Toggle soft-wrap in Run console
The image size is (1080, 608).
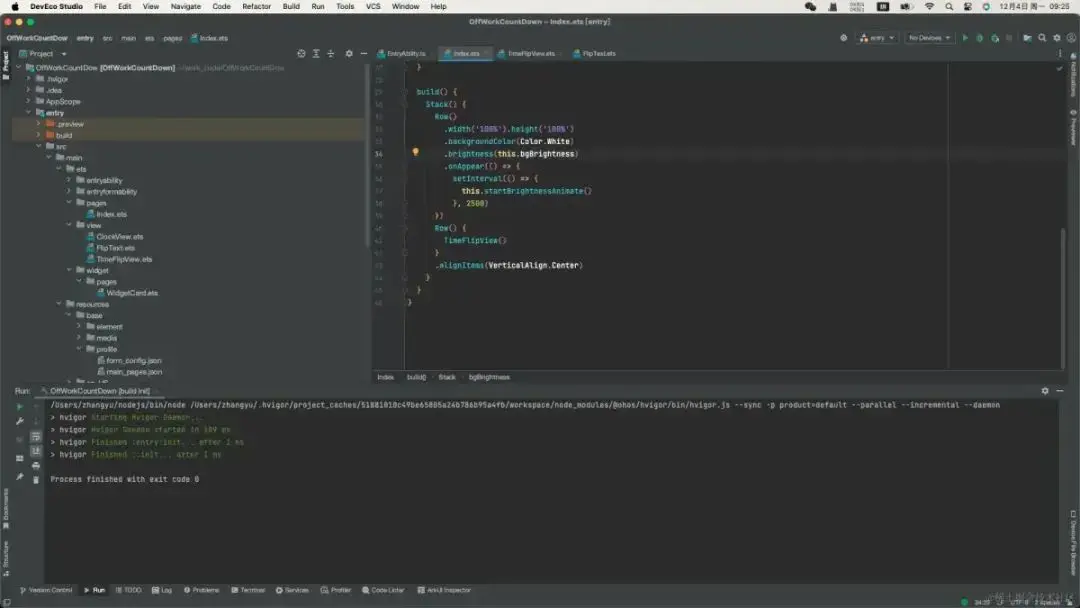click(x=36, y=437)
